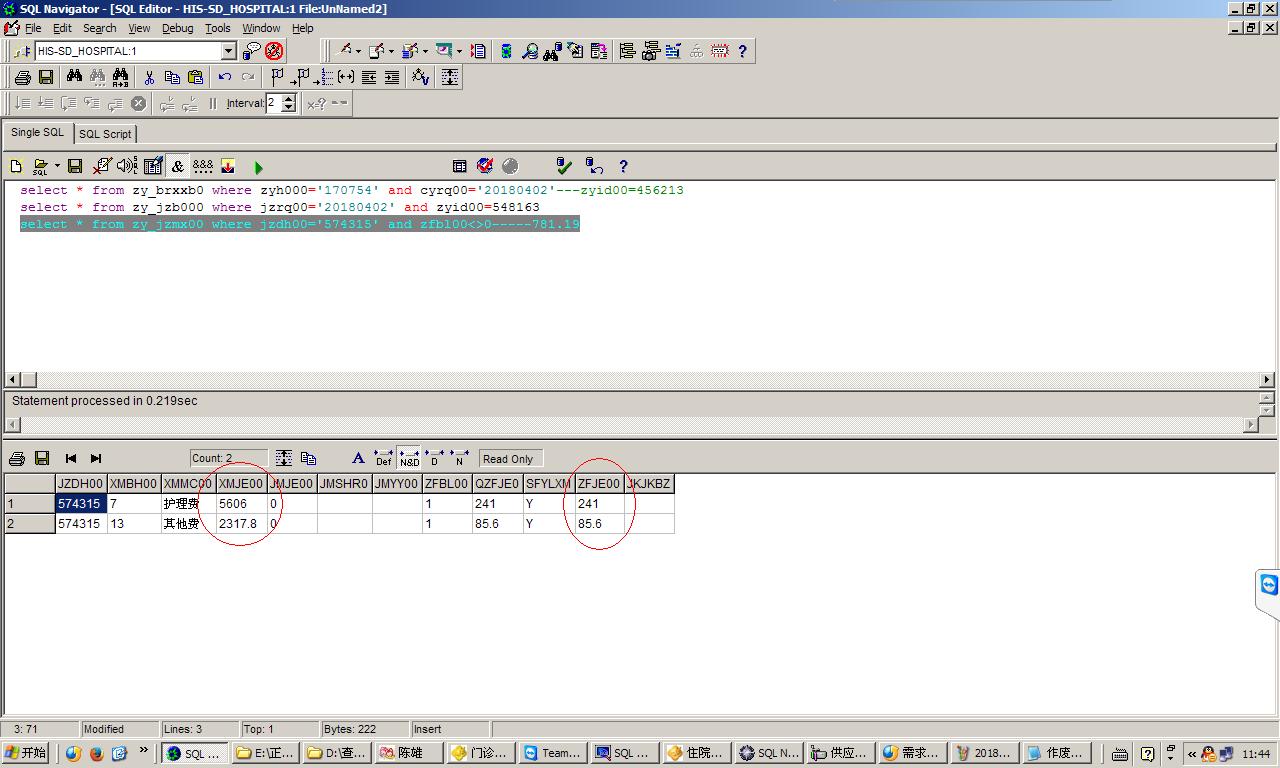Open the Help menu
1280x768 pixels.
click(302, 28)
